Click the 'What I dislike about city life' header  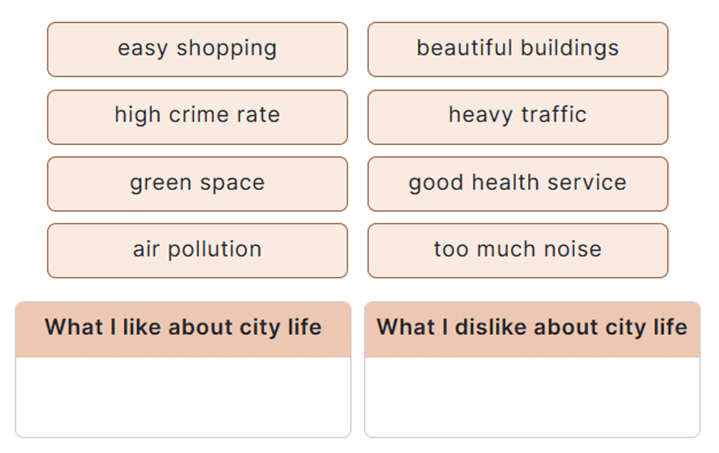coord(532,328)
